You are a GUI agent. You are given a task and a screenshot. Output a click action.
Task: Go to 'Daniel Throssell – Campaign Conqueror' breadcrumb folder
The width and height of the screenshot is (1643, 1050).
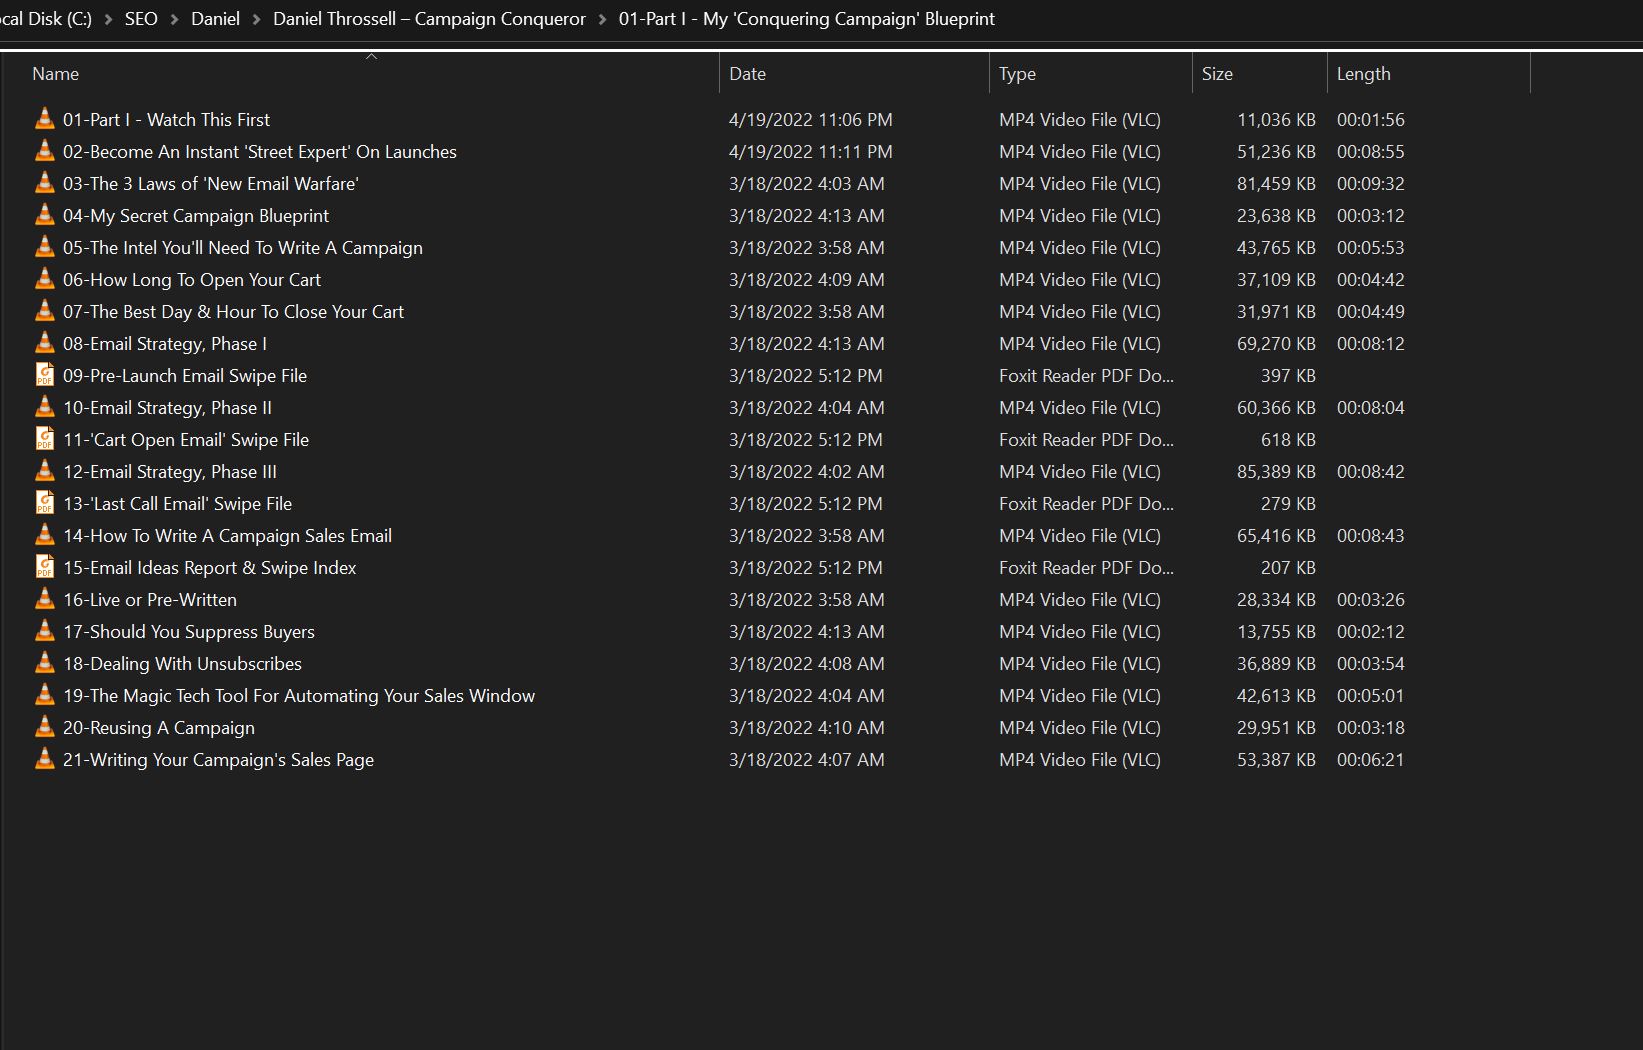(429, 19)
